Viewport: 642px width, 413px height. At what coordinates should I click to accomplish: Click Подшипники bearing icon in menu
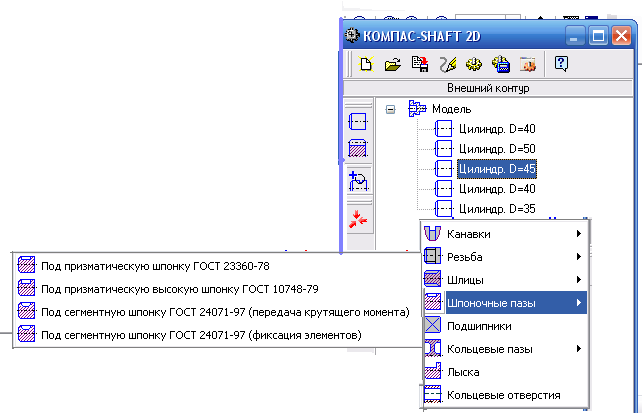point(432,326)
